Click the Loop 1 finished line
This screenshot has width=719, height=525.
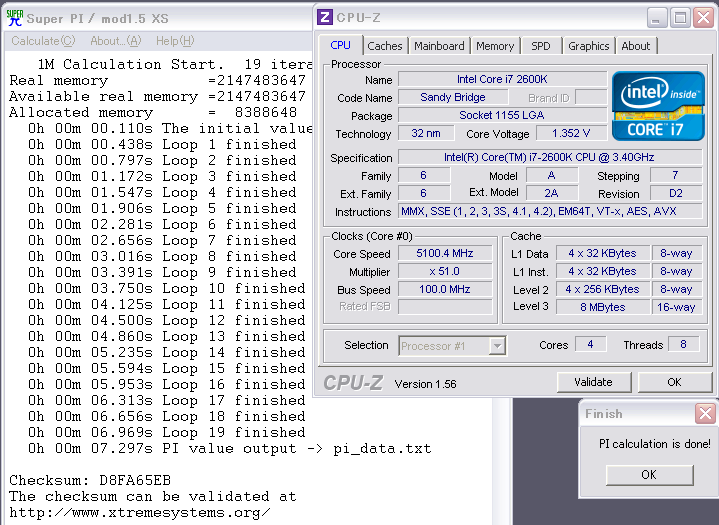(x=162, y=144)
